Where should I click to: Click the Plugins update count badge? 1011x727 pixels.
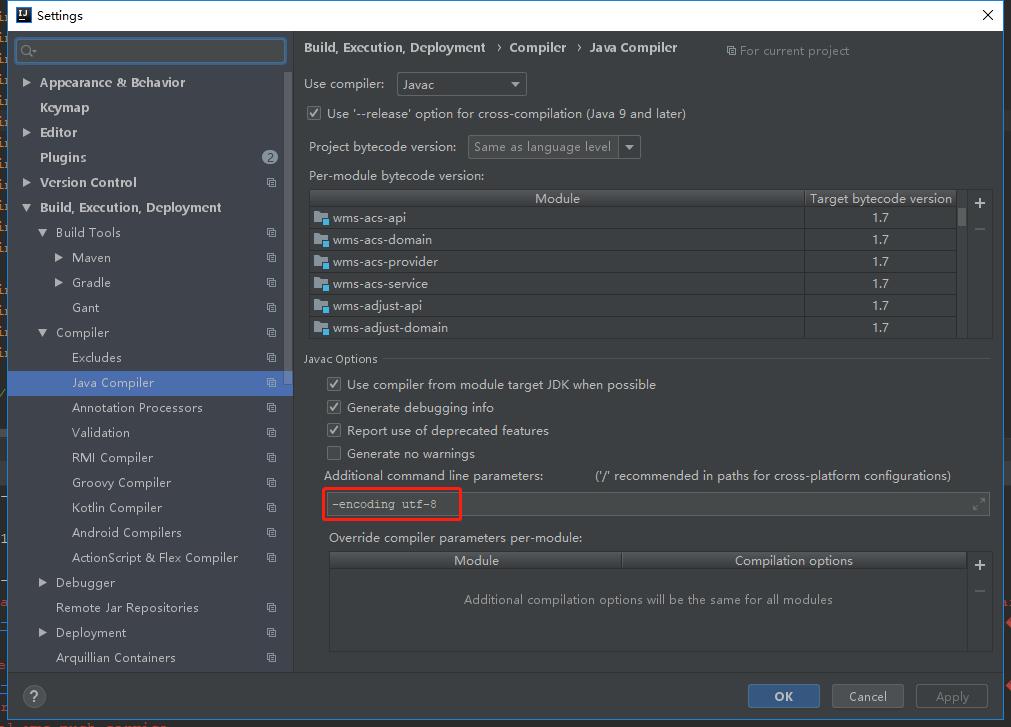coord(270,157)
